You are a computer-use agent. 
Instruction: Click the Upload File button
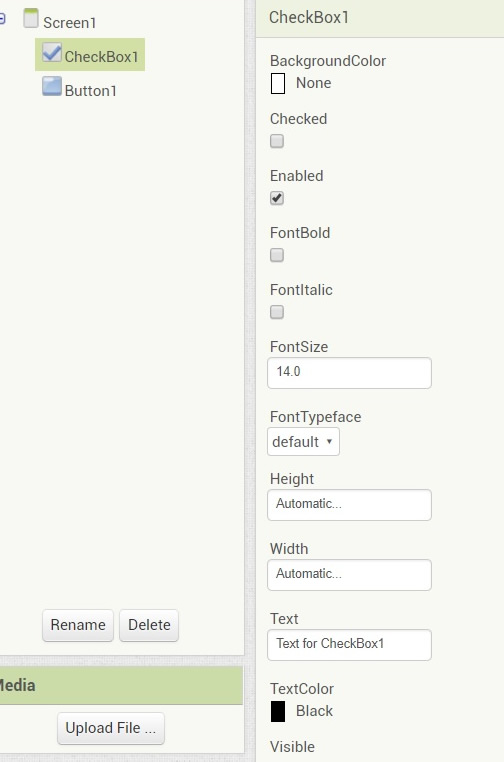111,728
